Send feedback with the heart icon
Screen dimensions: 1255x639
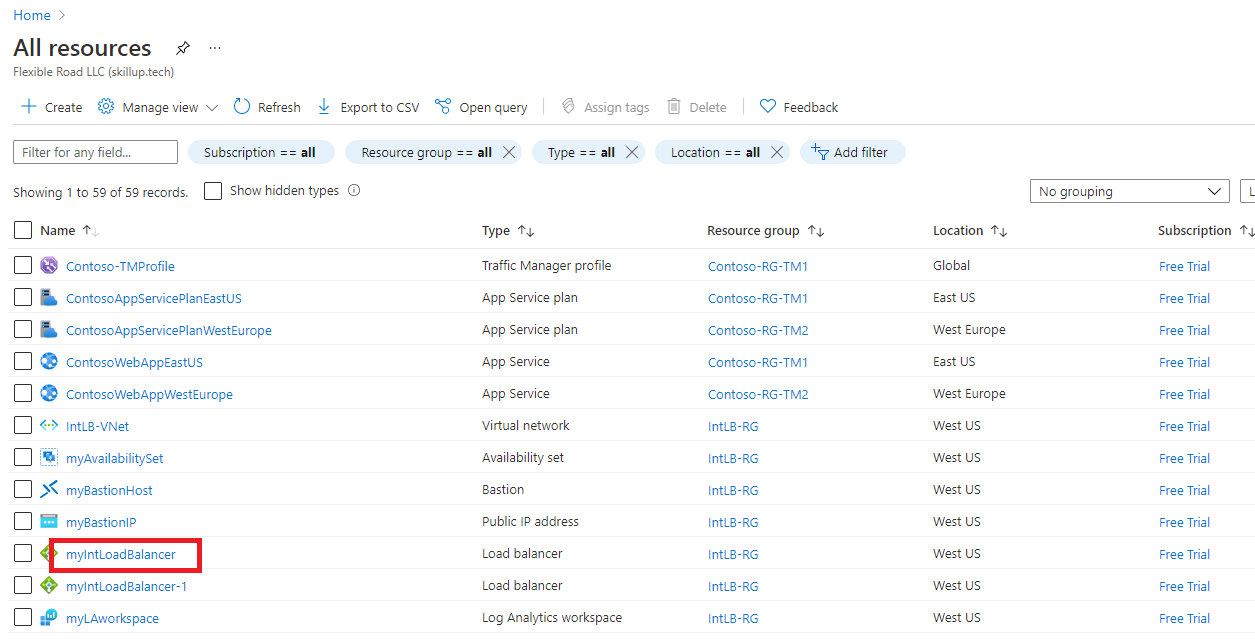point(798,106)
